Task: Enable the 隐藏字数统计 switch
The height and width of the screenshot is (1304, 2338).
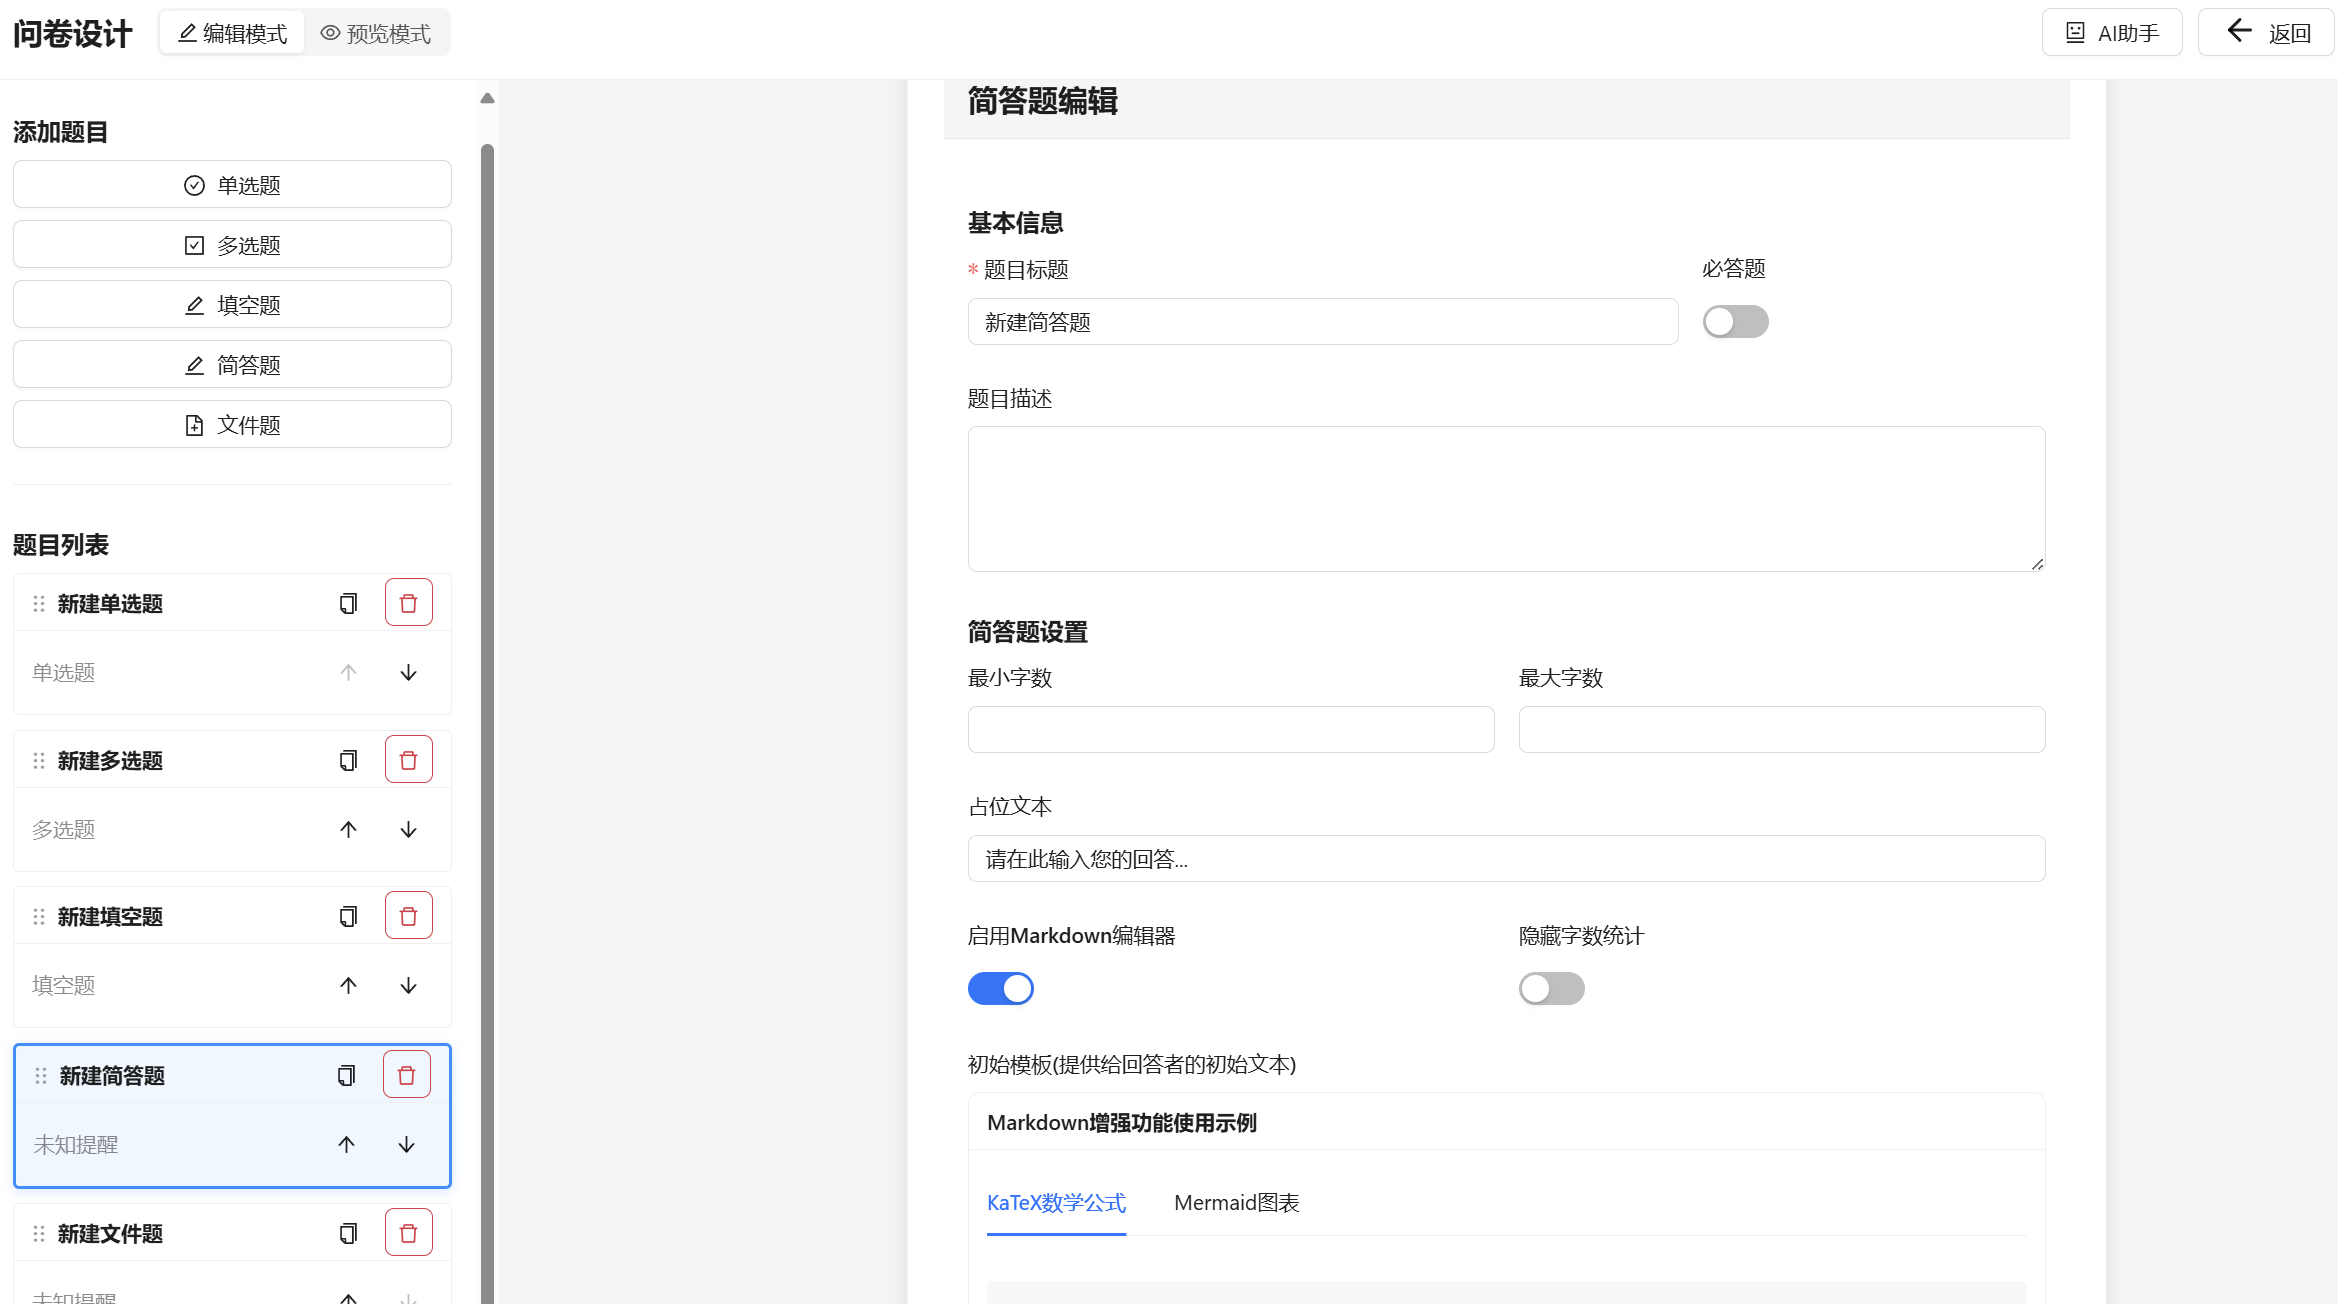Action: (1551, 989)
